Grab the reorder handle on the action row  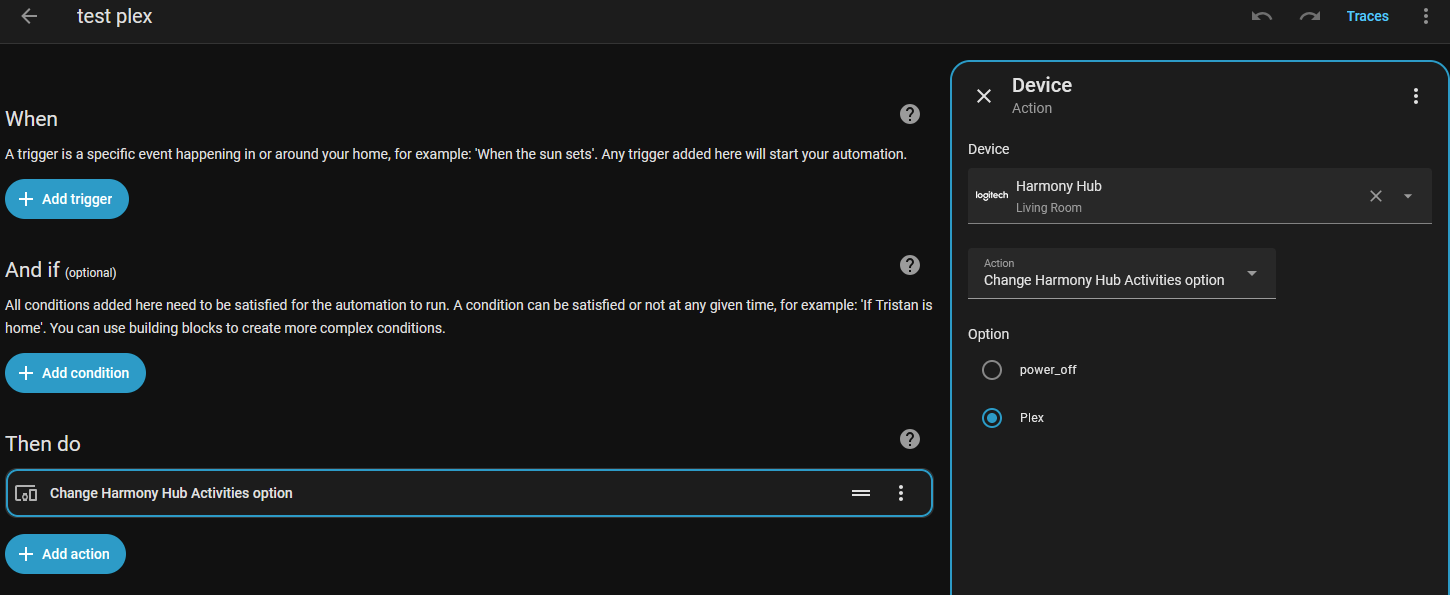click(861, 493)
